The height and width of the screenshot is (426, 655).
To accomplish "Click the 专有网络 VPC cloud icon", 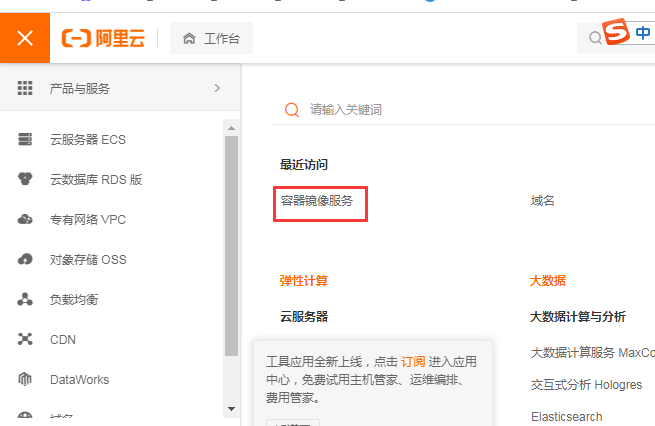I will [25, 219].
